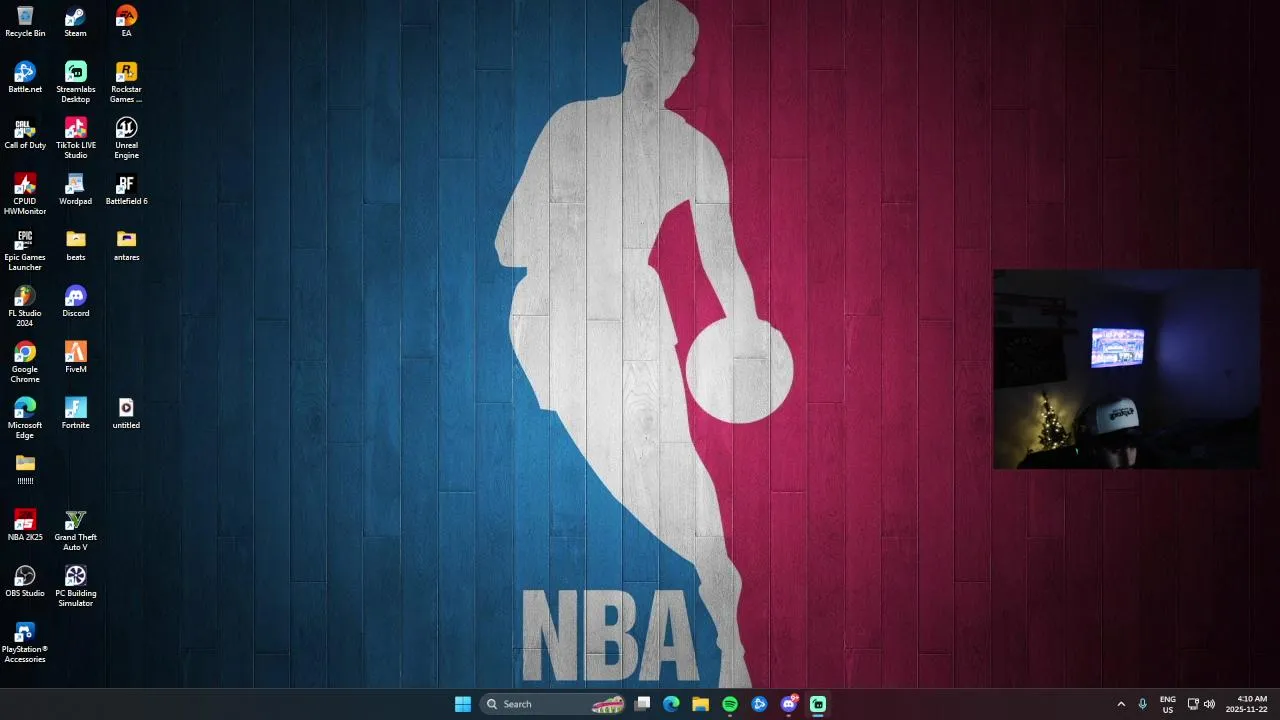The width and height of the screenshot is (1280, 720).
Task: Select the Grand Theft Auto V icon
Action: click(x=75, y=530)
